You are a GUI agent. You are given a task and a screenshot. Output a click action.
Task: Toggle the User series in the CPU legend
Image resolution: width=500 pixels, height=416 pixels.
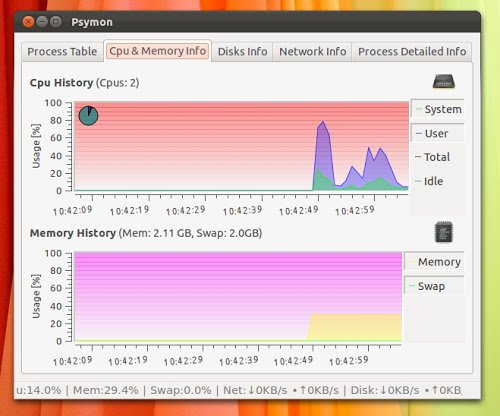tap(438, 133)
